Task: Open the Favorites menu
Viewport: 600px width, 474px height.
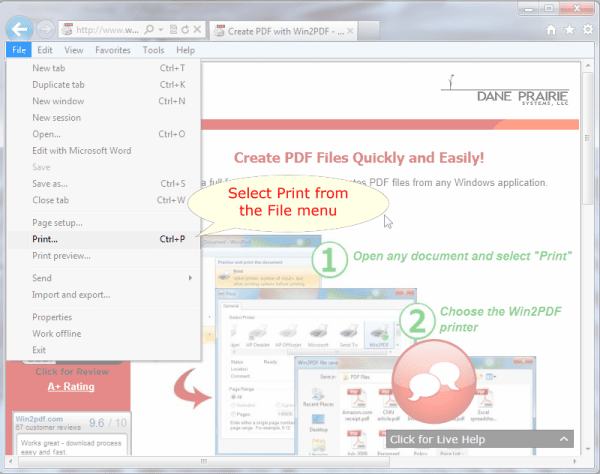Action: click(112, 49)
